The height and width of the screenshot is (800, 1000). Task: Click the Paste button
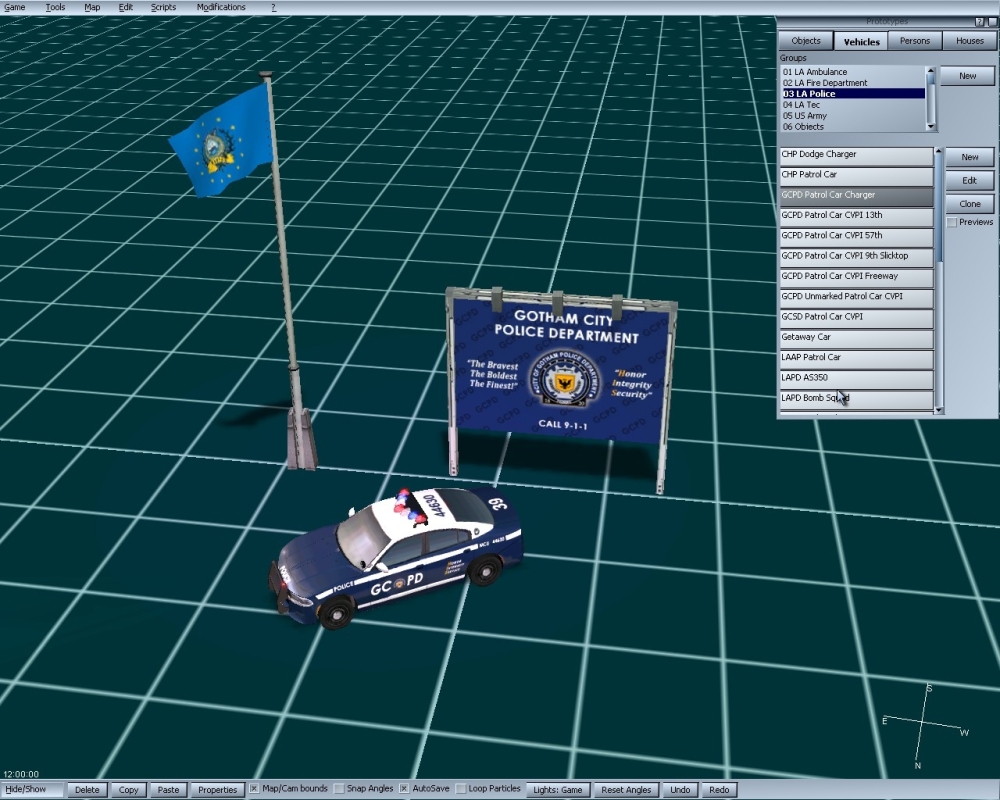(x=168, y=790)
